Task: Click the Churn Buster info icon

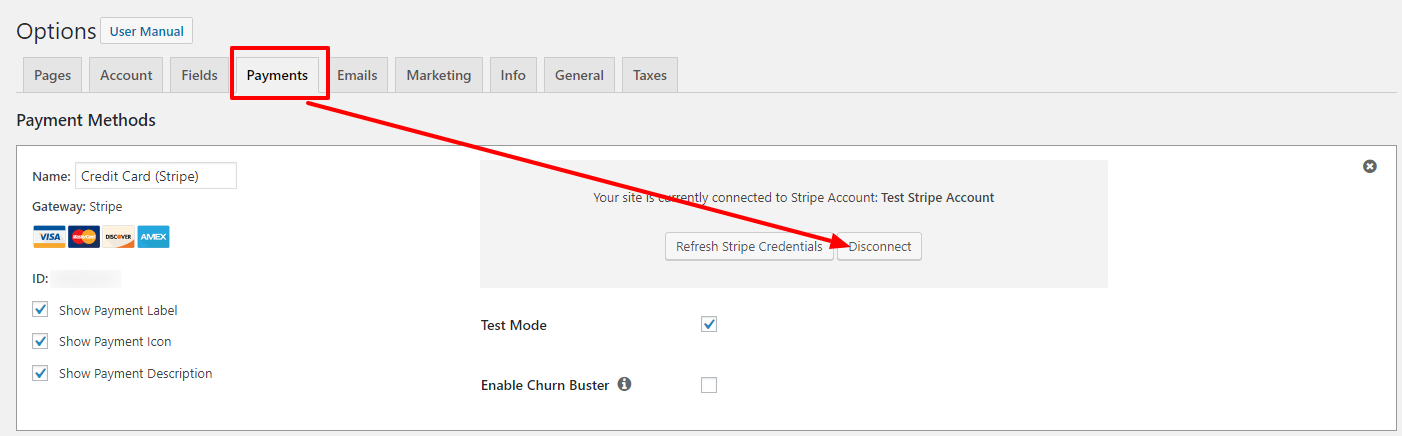Action: point(624,384)
